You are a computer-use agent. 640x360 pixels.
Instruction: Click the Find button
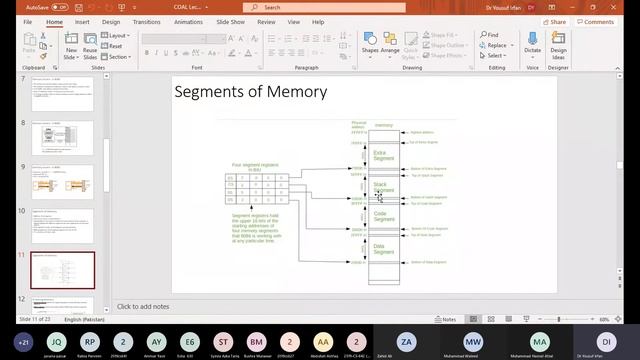coord(489,35)
